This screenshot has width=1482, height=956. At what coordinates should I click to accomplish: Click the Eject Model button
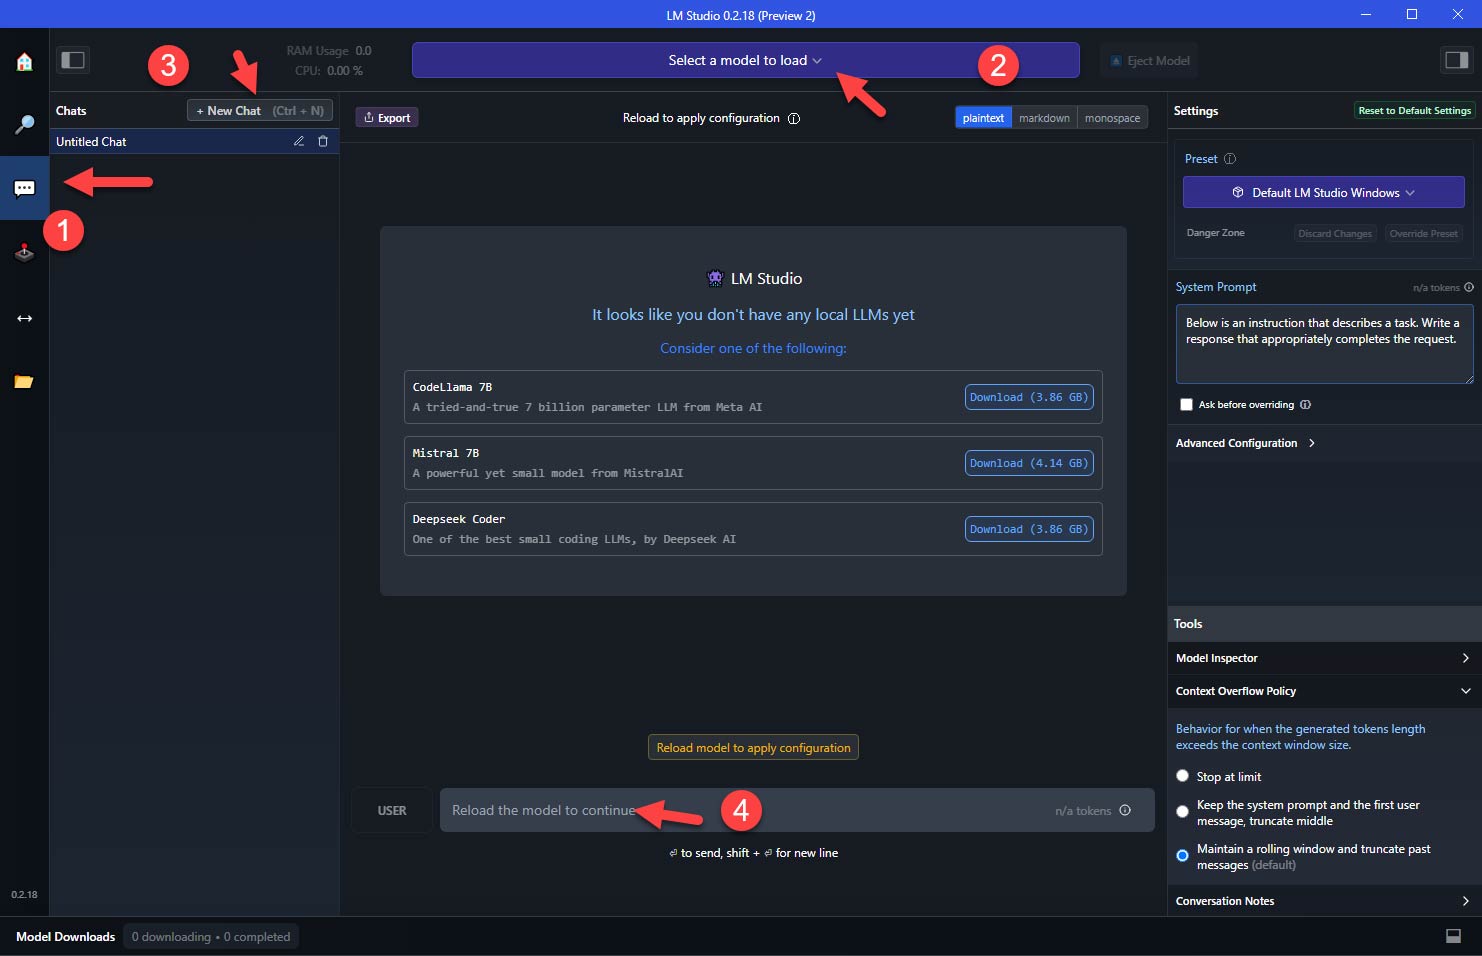click(1150, 60)
